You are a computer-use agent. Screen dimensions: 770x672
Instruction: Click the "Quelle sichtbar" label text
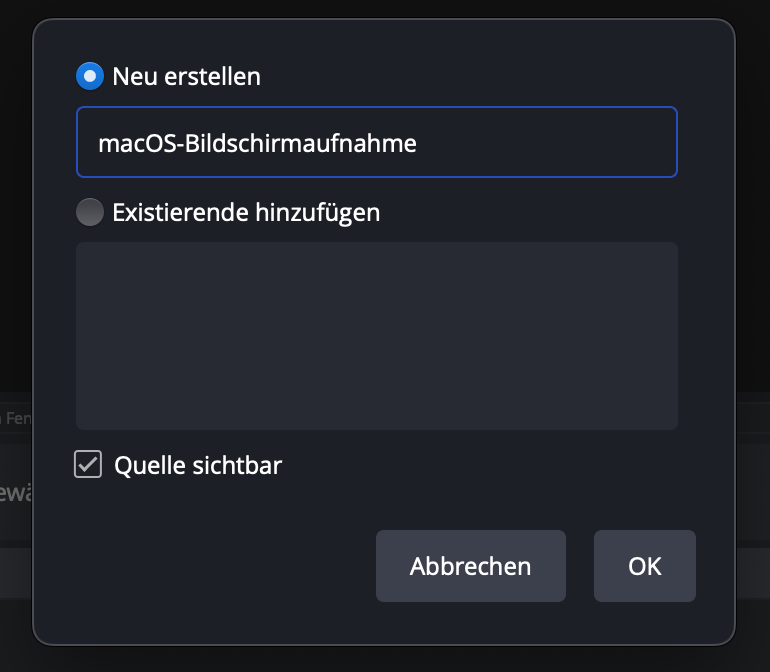tap(198, 465)
